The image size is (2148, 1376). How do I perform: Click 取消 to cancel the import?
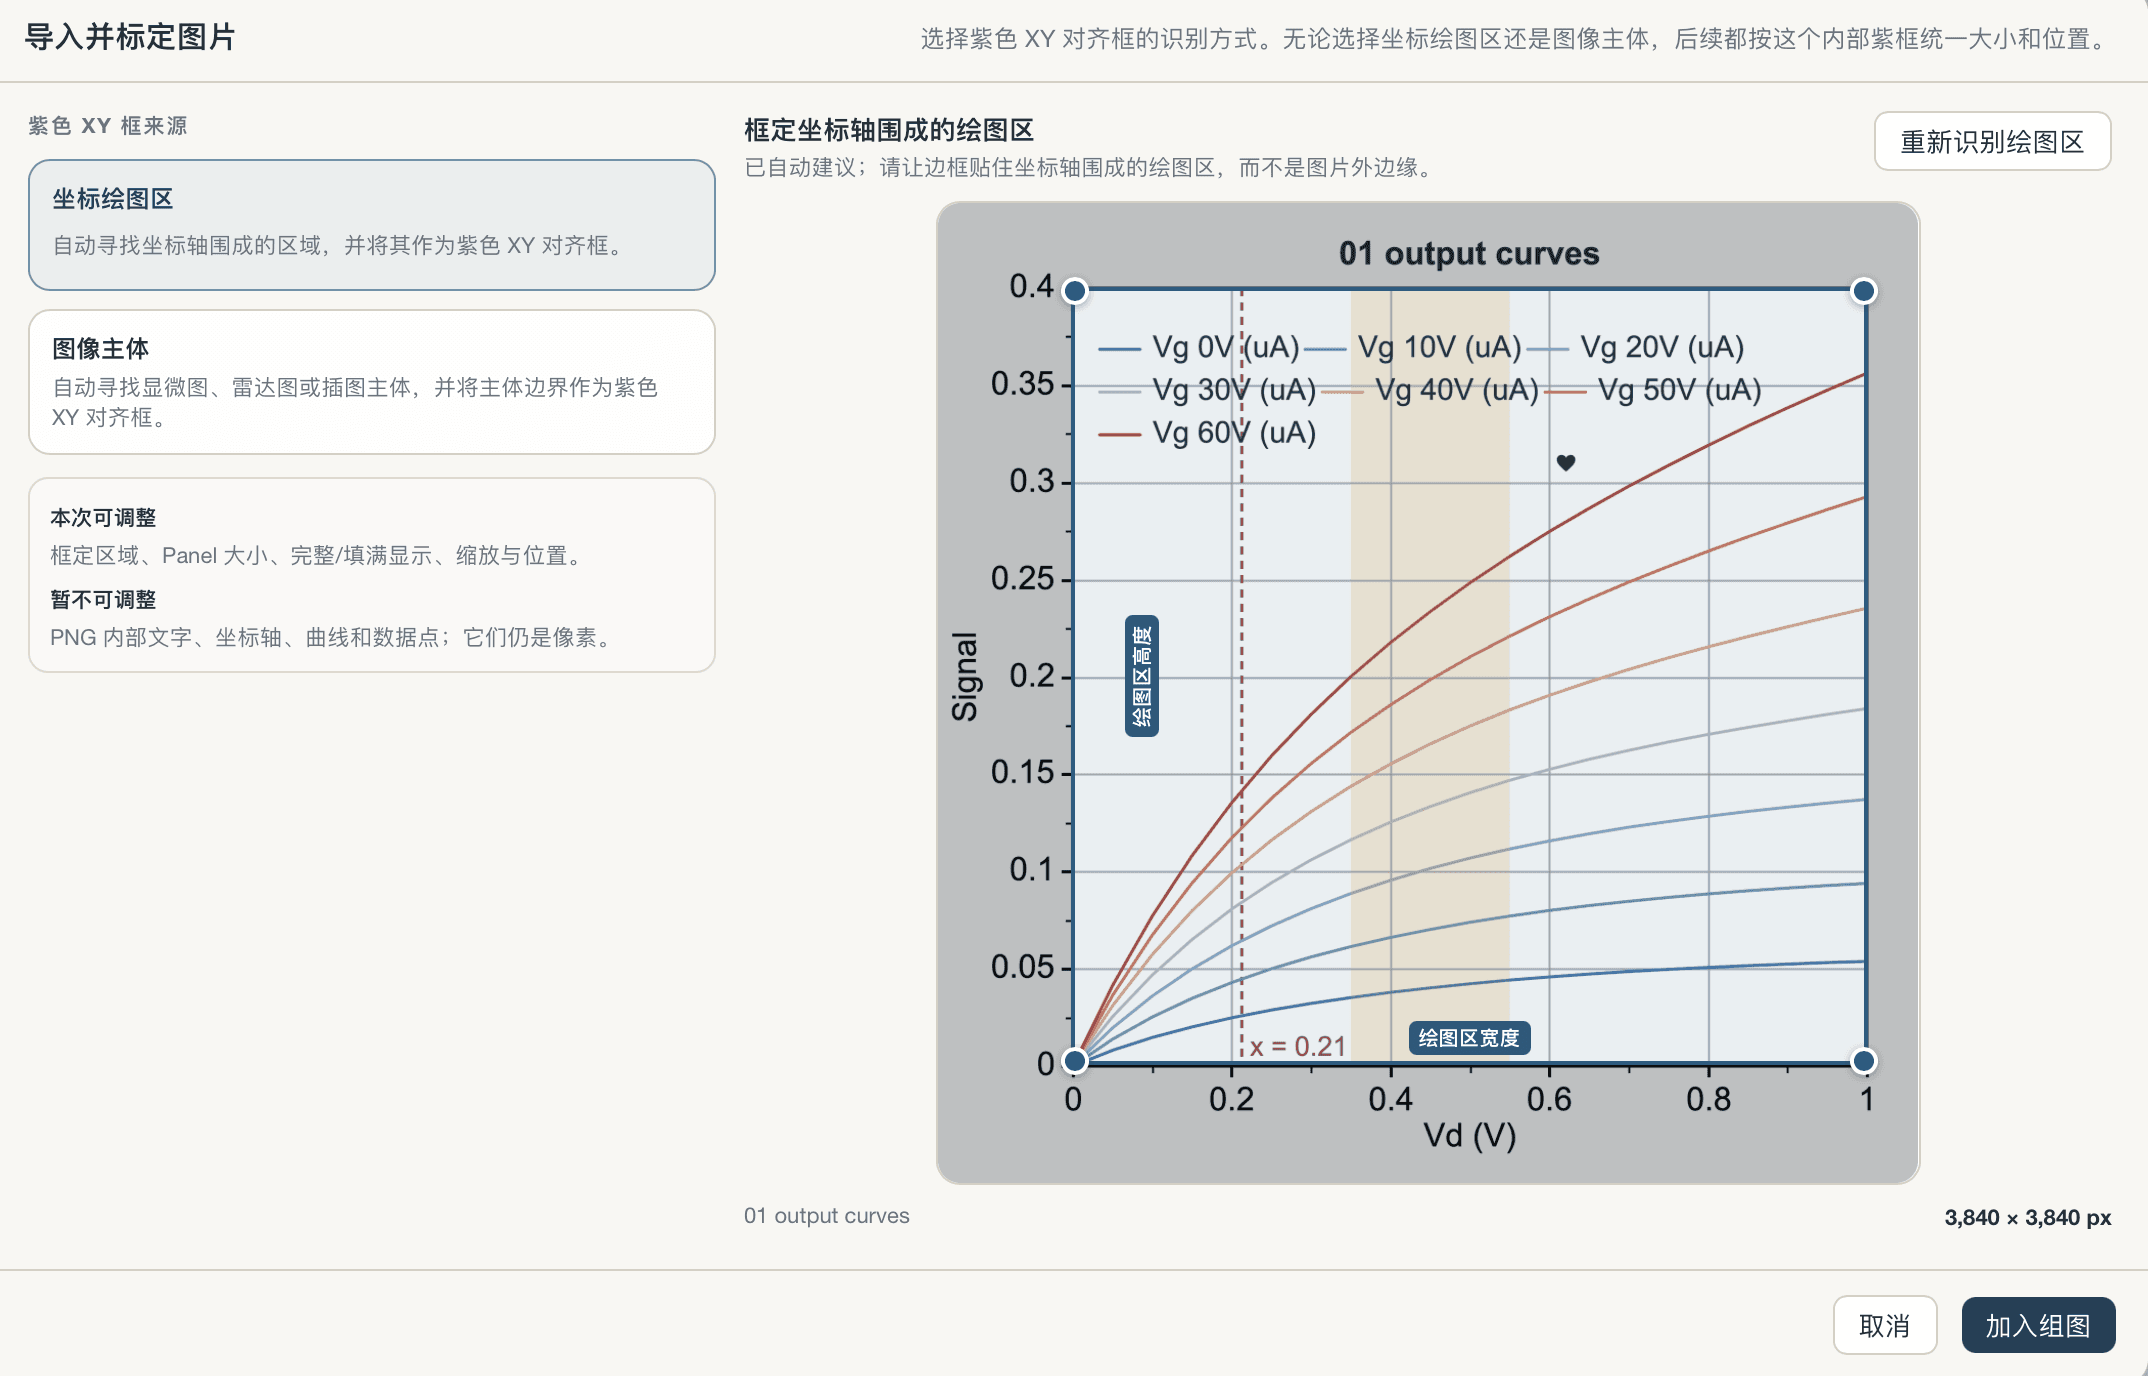[x=1885, y=1325]
